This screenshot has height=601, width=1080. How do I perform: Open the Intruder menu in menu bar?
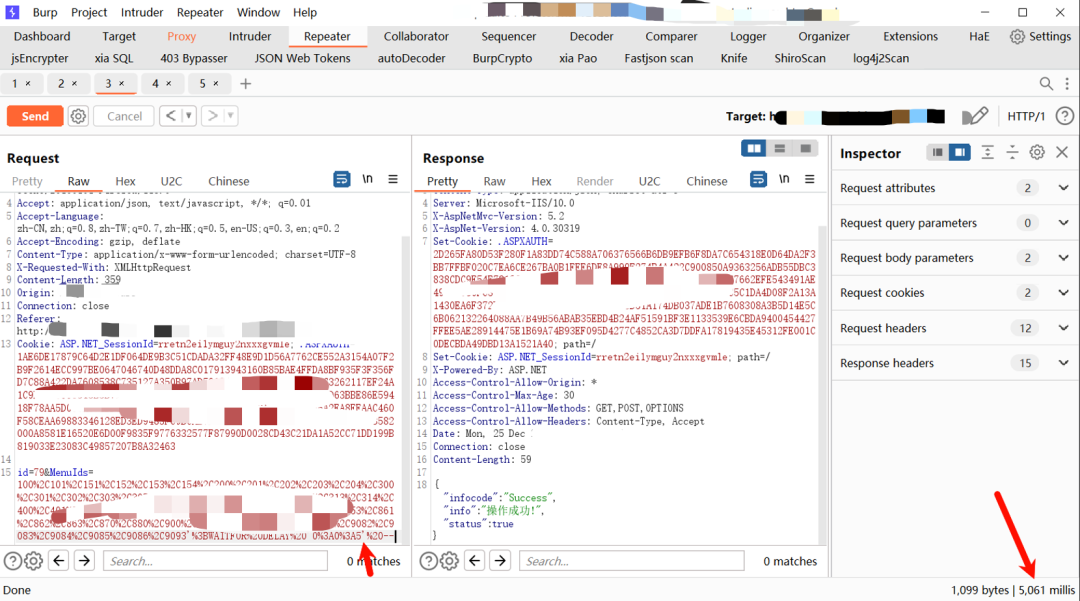coord(142,12)
